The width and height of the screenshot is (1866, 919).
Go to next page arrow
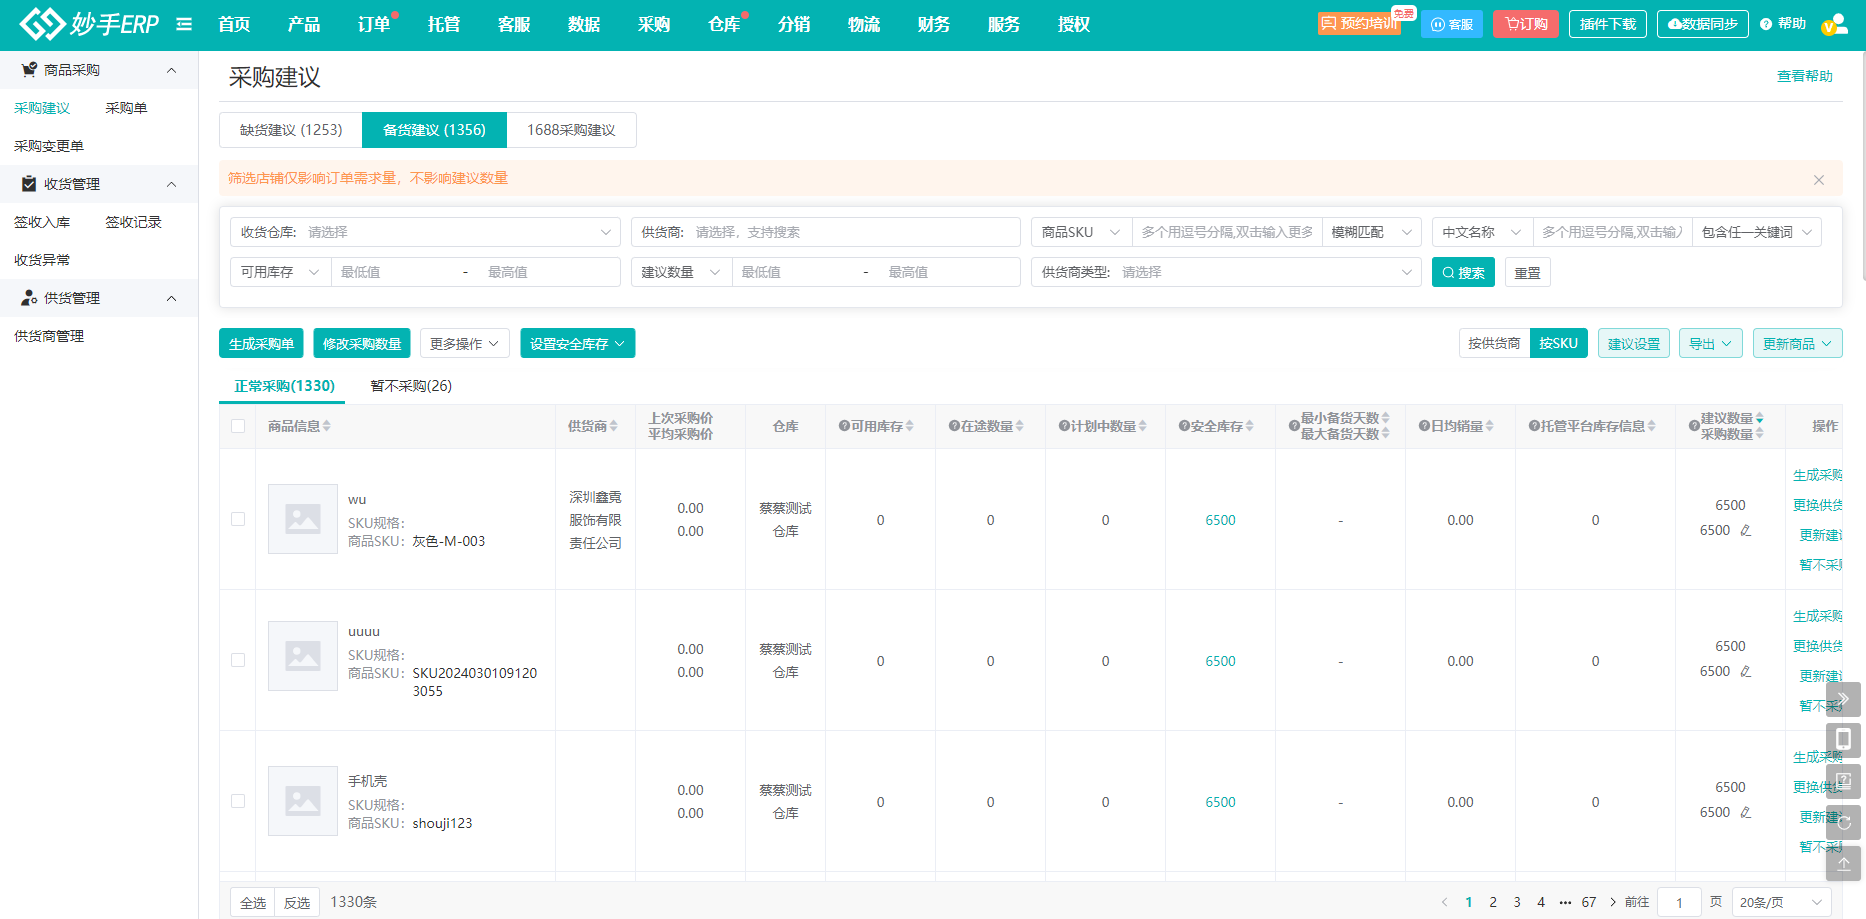click(x=1613, y=902)
